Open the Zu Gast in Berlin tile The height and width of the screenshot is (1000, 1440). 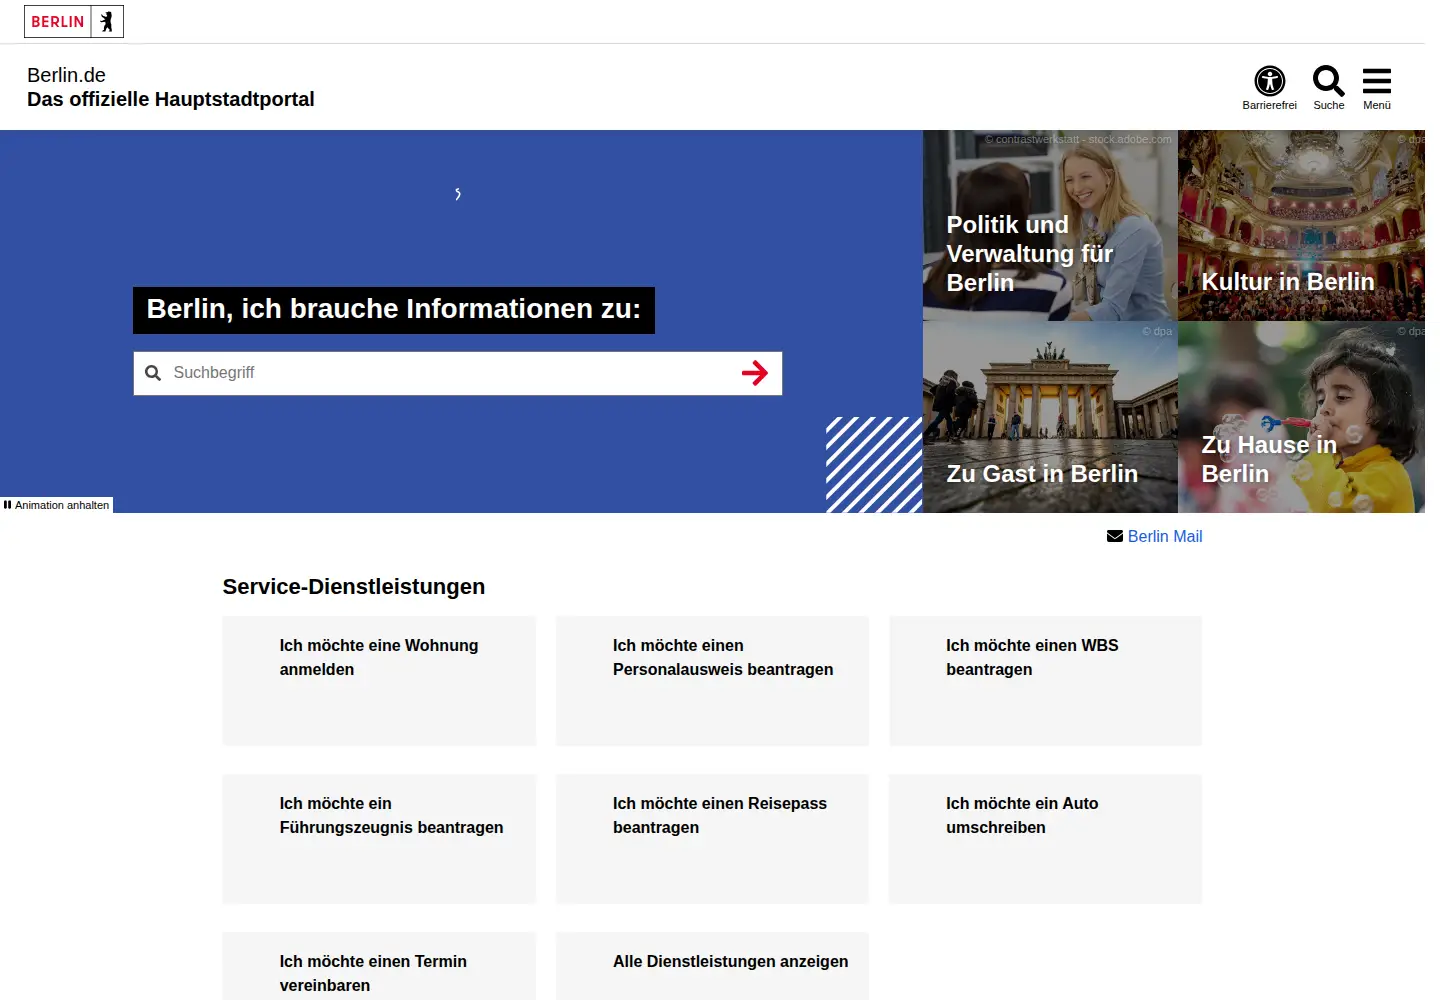point(1050,417)
